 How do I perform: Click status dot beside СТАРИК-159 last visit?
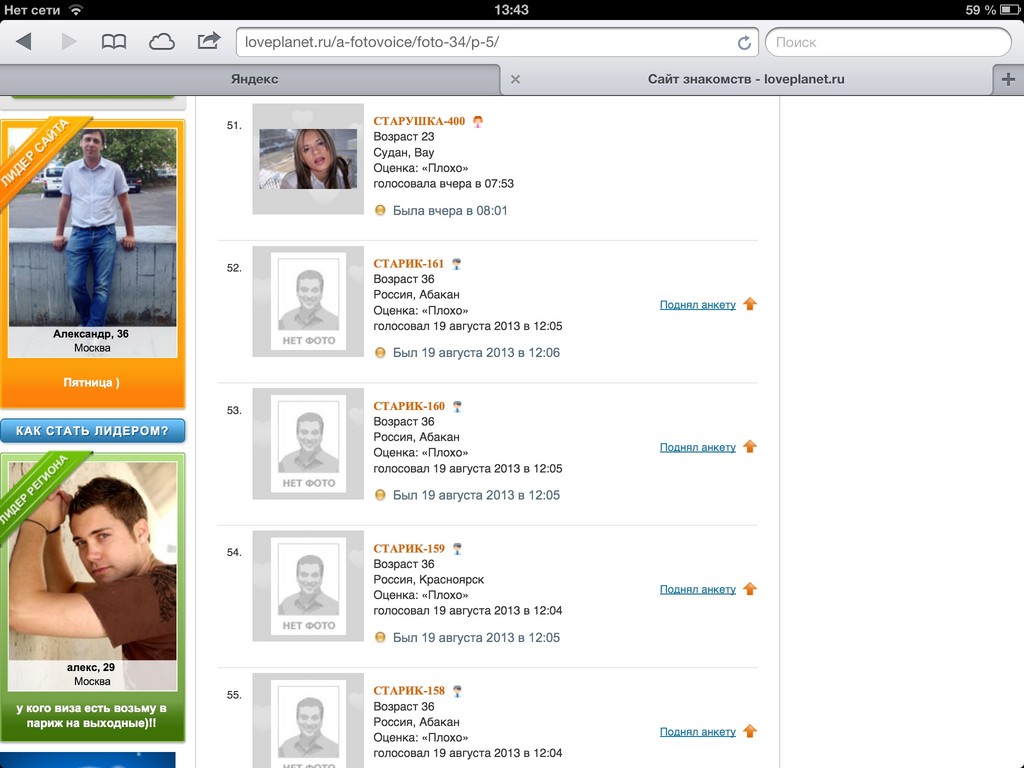coord(380,637)
